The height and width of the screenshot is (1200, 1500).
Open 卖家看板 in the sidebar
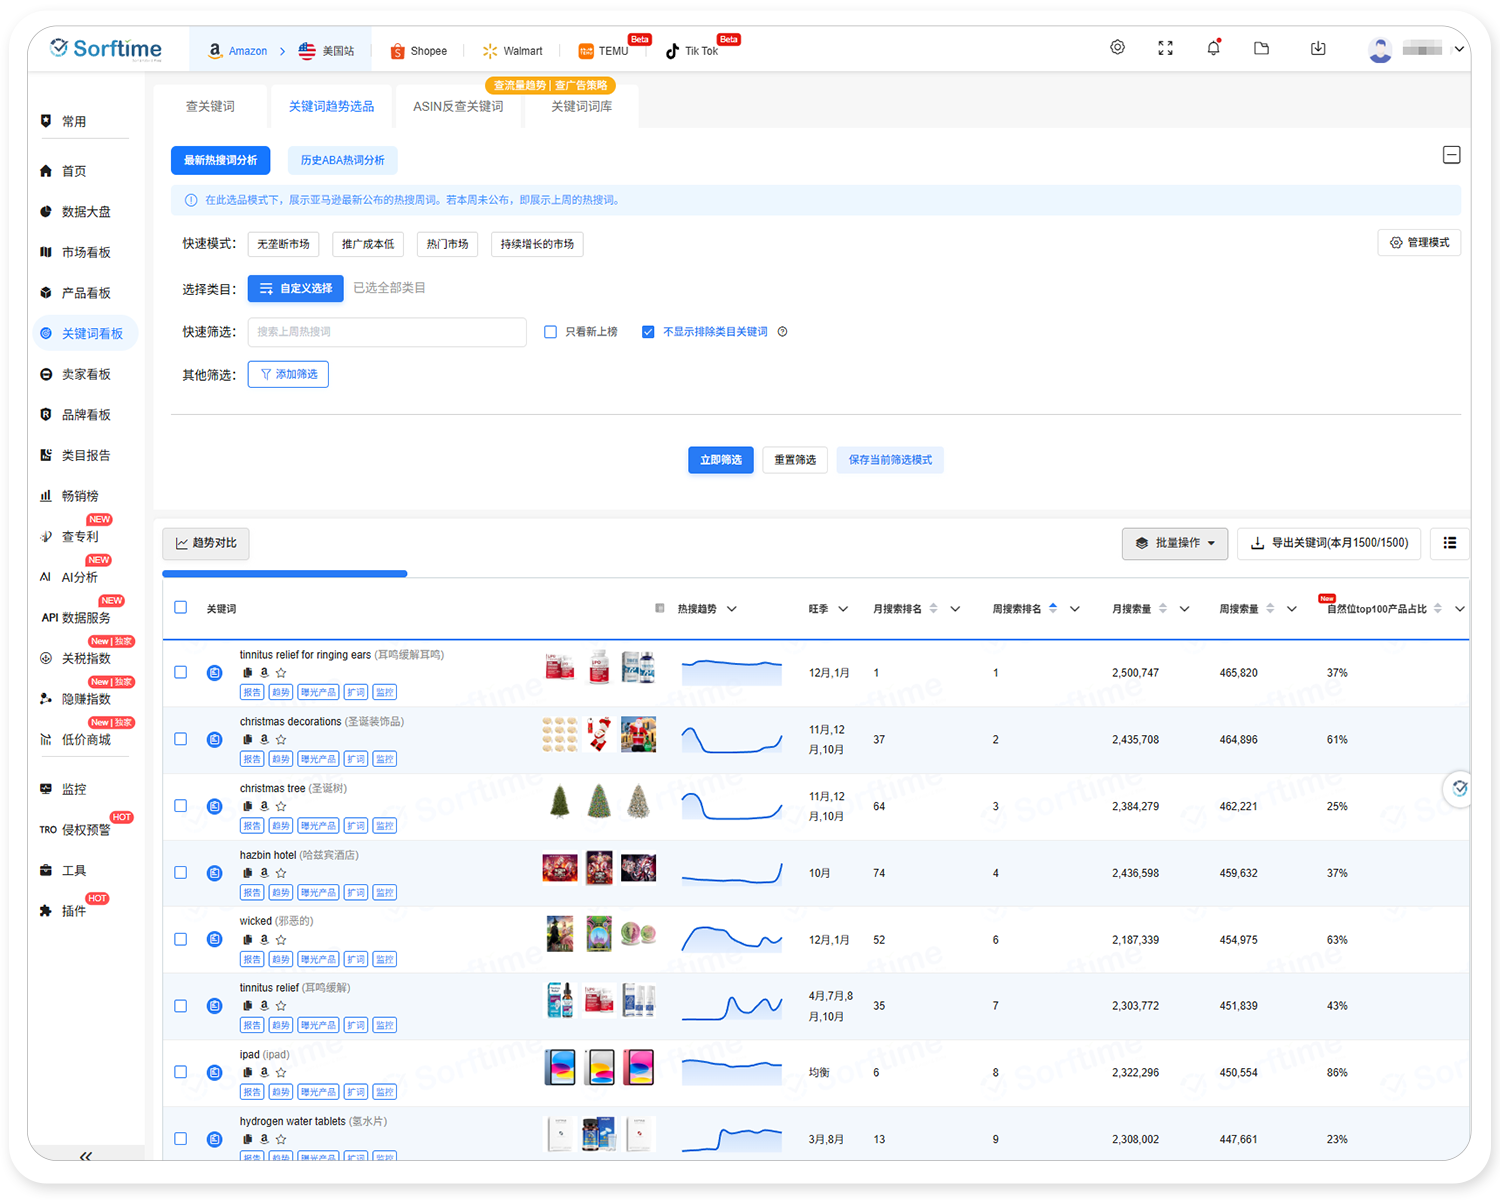86,374
